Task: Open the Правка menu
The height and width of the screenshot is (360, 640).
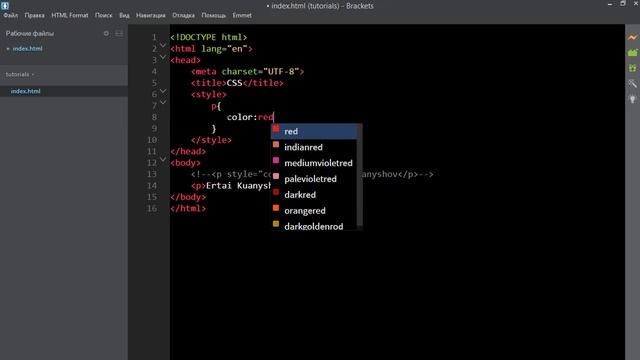Action: [34, 16]
